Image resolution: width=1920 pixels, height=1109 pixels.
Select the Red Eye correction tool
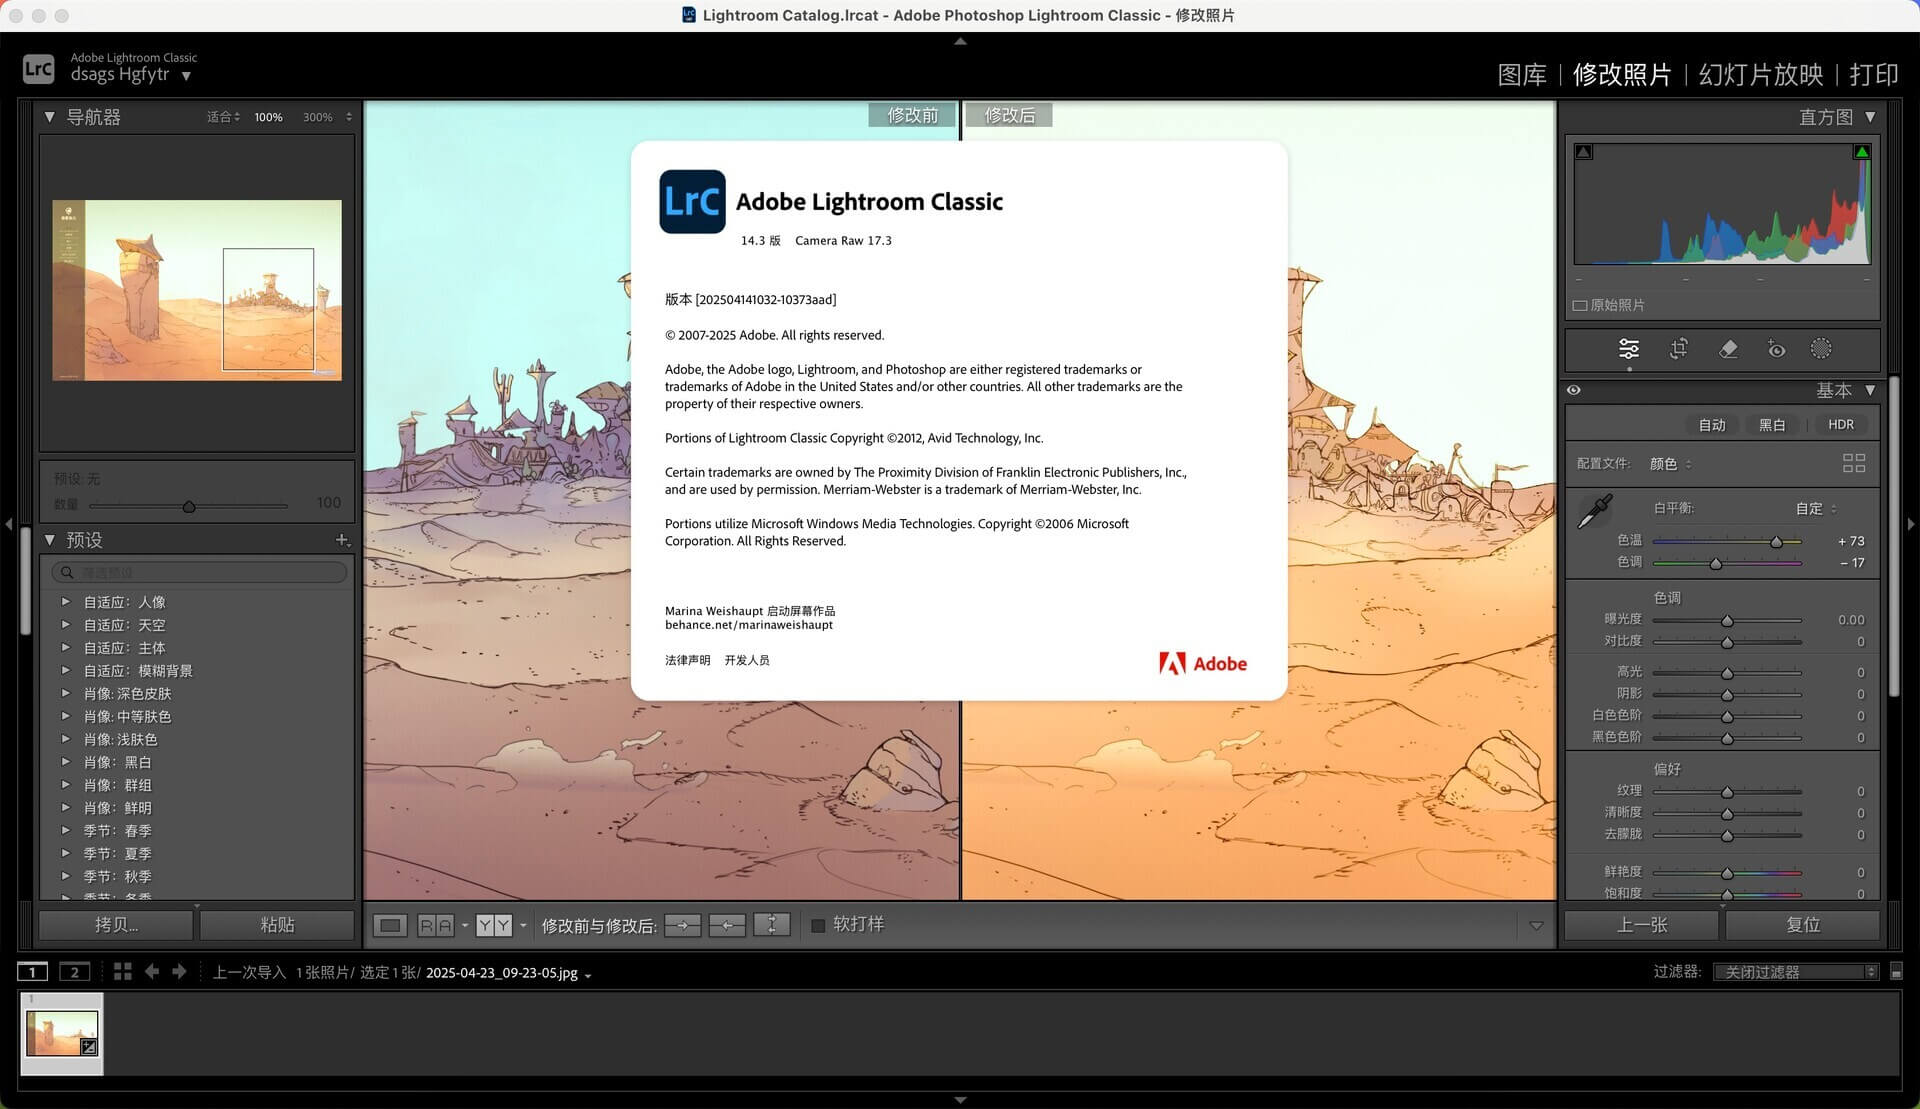click(x=1776, y=349)
